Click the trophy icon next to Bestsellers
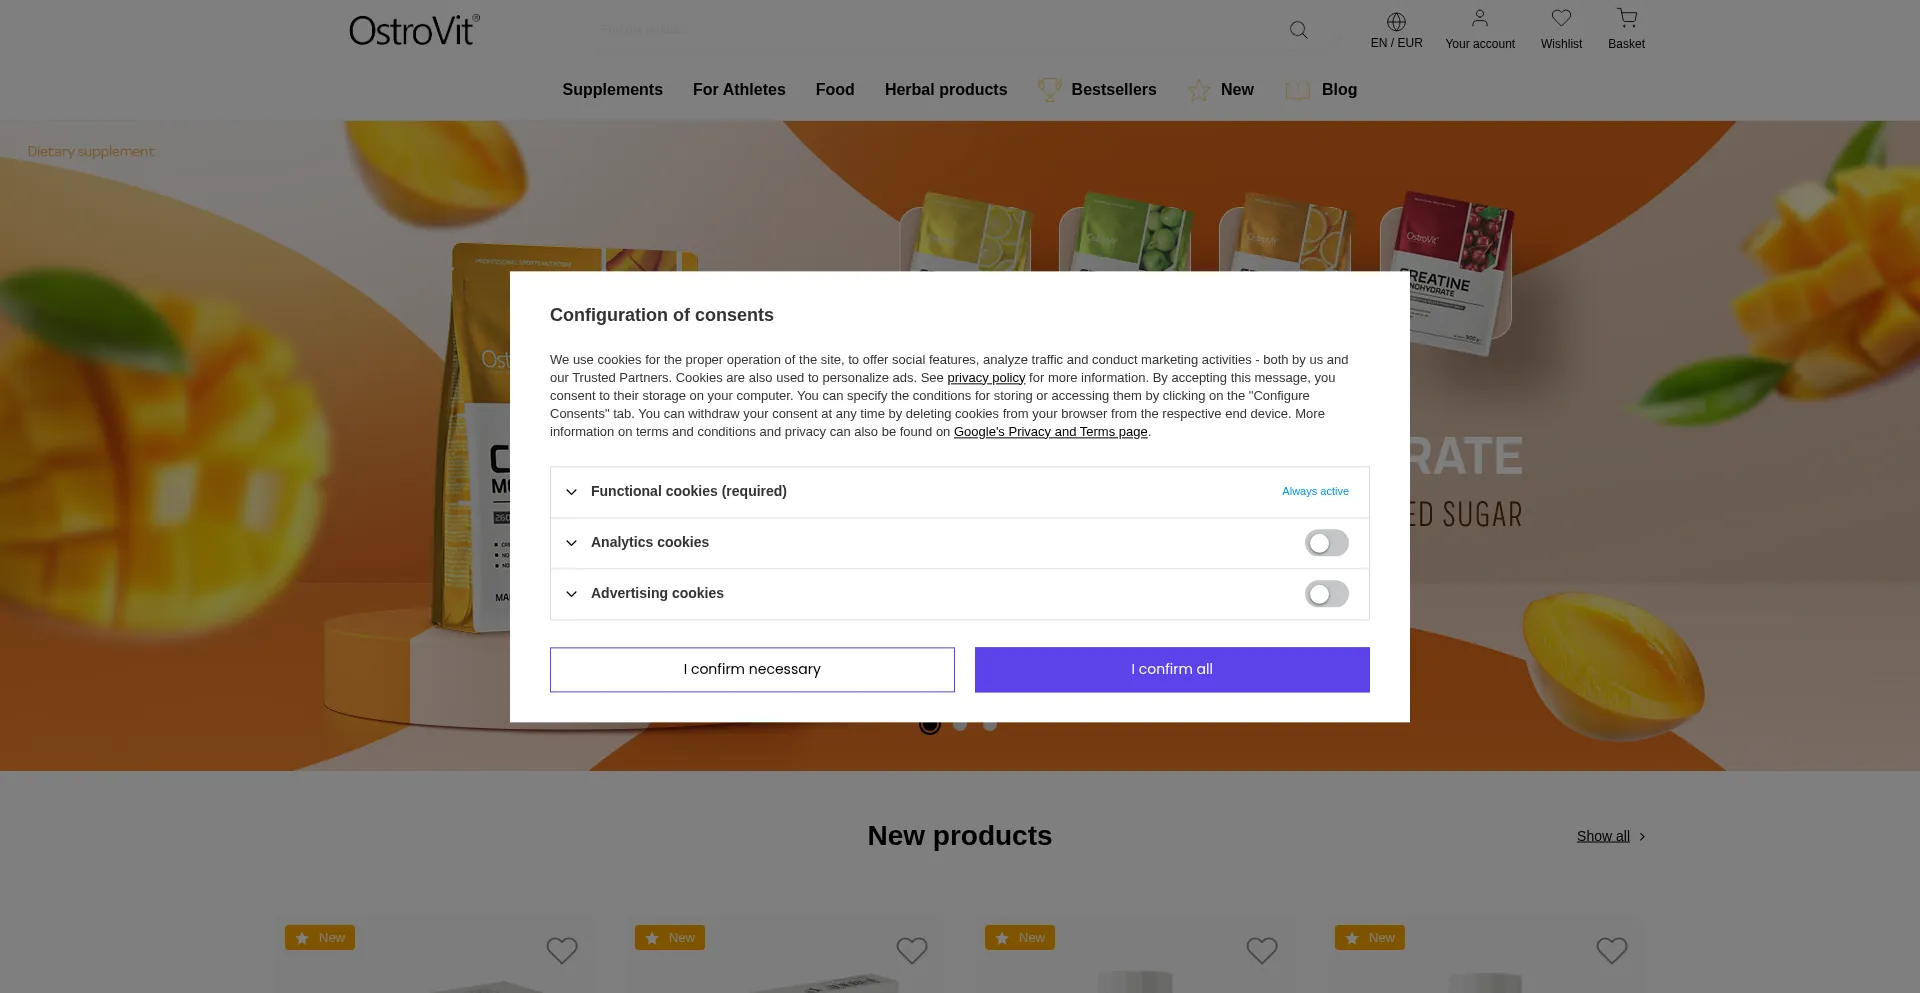 click(1049, 90)
